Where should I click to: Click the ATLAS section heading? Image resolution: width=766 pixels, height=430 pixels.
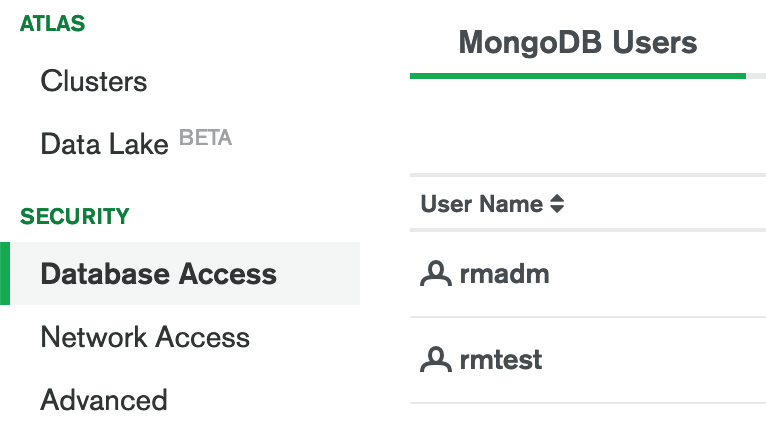tap(52, 23)
